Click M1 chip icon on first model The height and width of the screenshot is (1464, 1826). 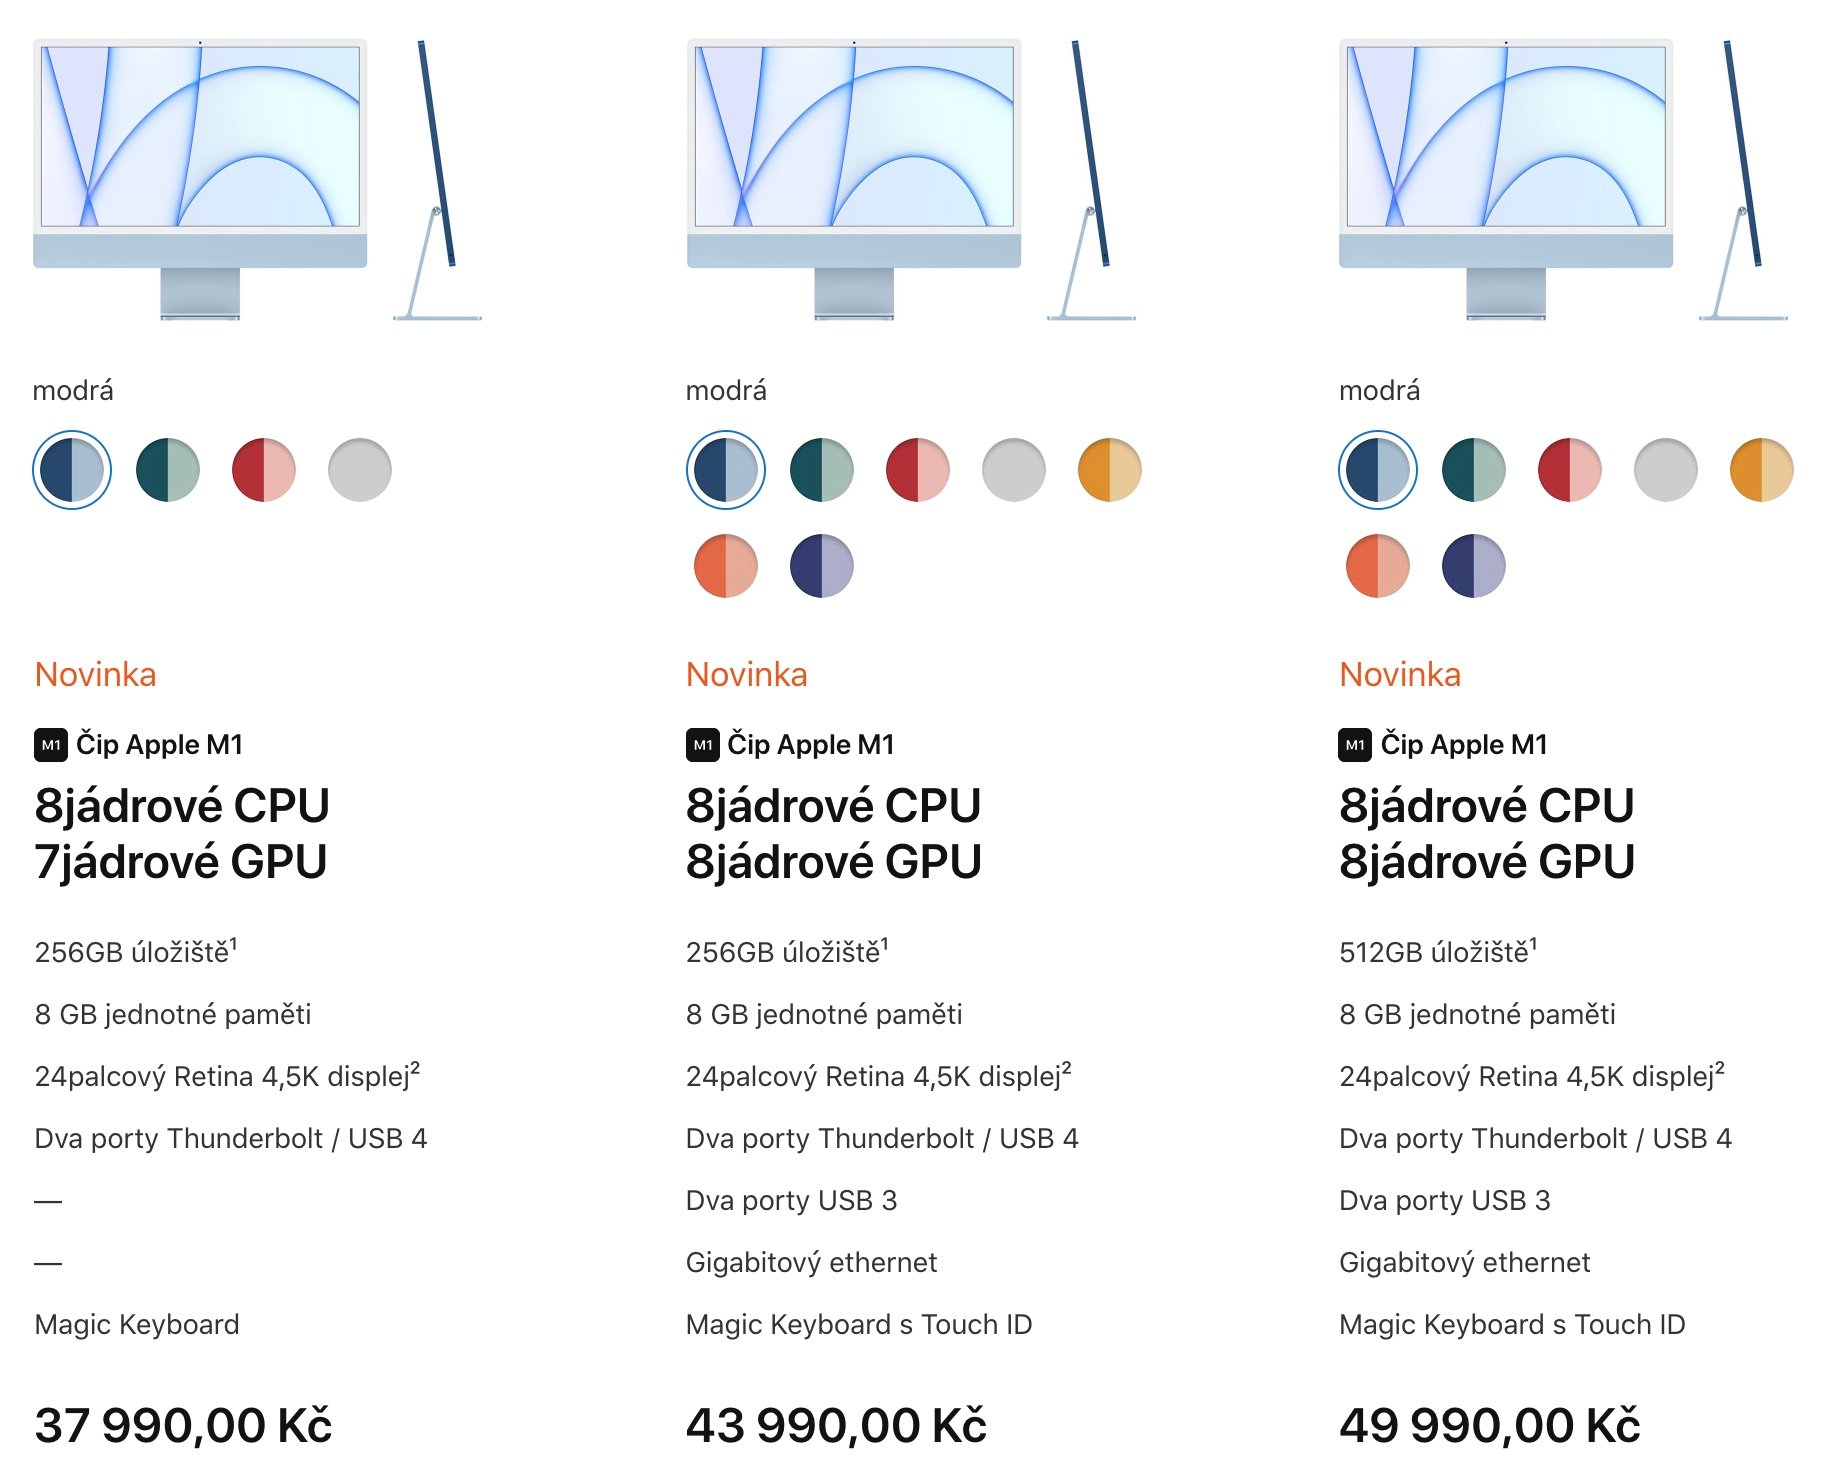coord(51,745)
